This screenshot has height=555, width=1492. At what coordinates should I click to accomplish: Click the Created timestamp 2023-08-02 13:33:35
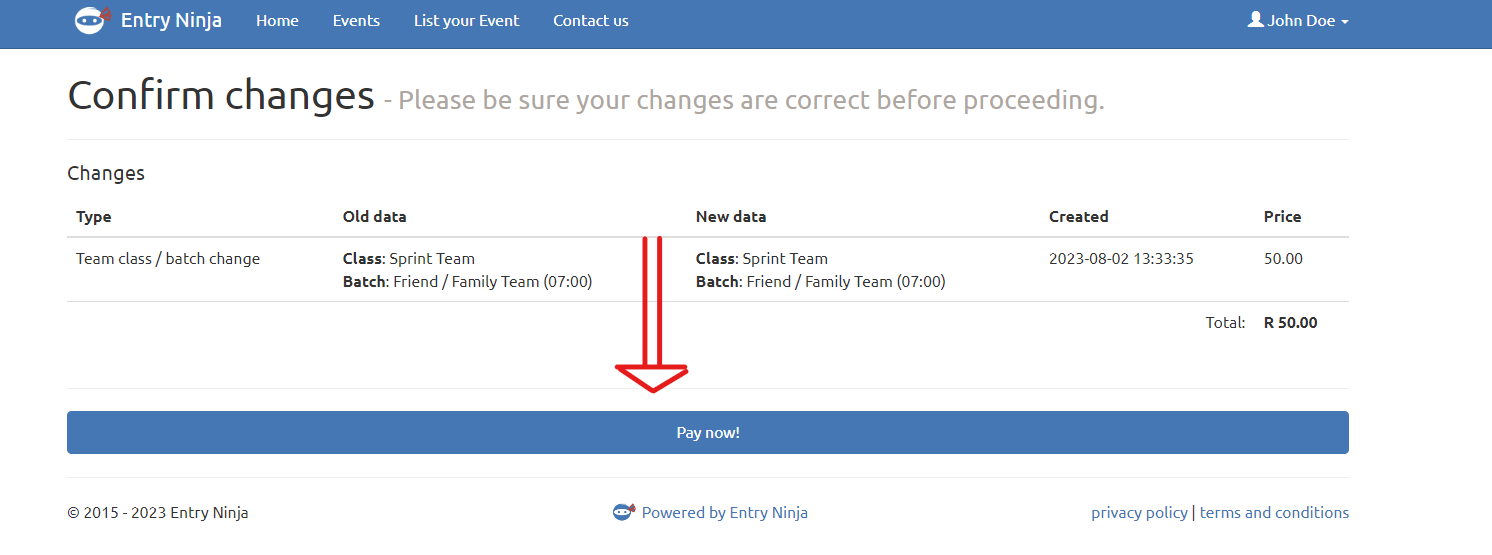click(x=1121, y=258)
